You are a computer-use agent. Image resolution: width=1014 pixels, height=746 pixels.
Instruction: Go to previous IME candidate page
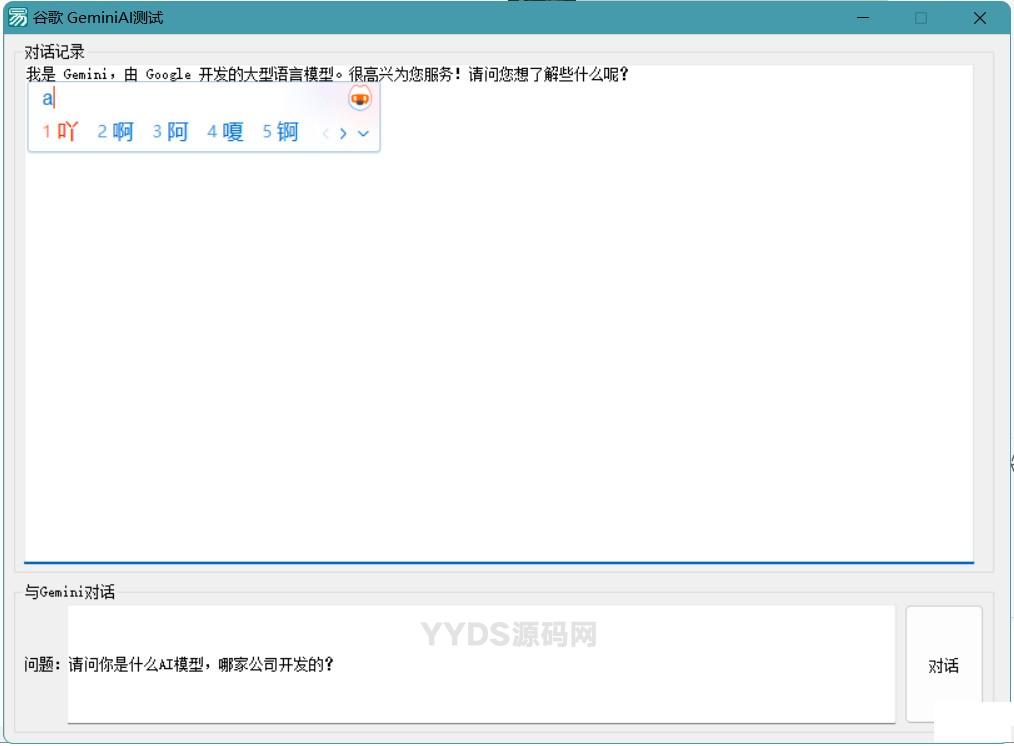[x=325, y=133]
